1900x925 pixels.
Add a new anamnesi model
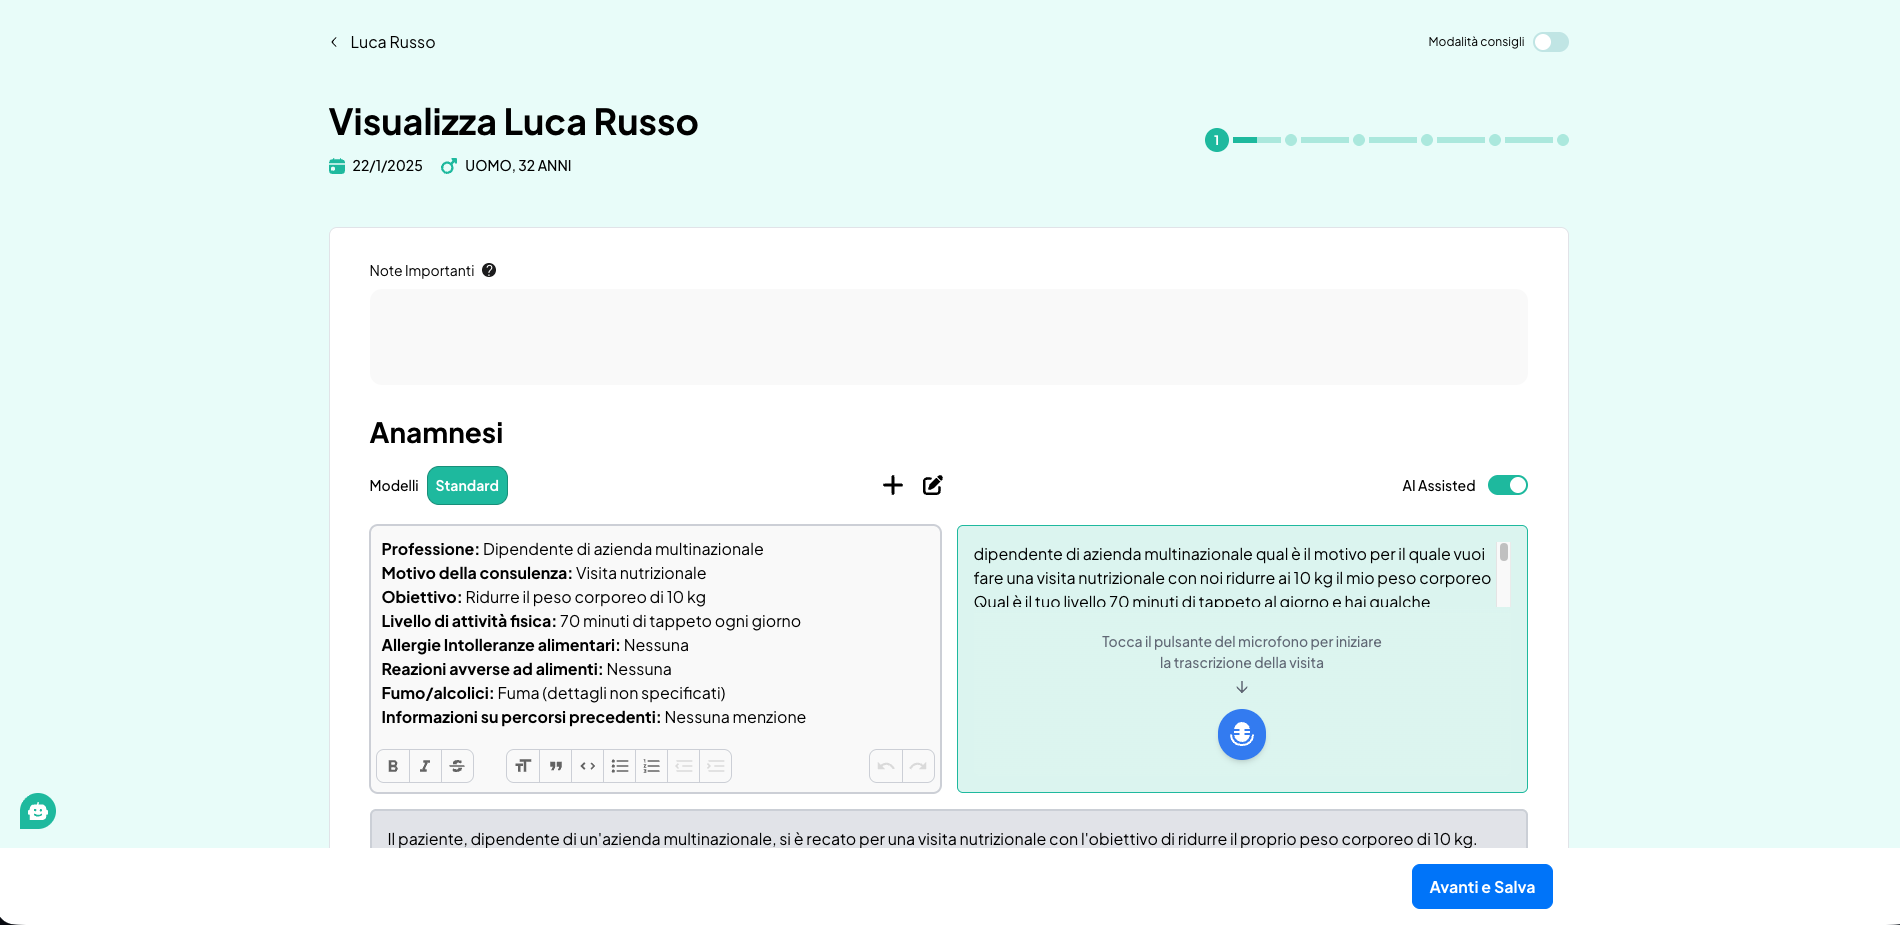[x=893, y=485]
